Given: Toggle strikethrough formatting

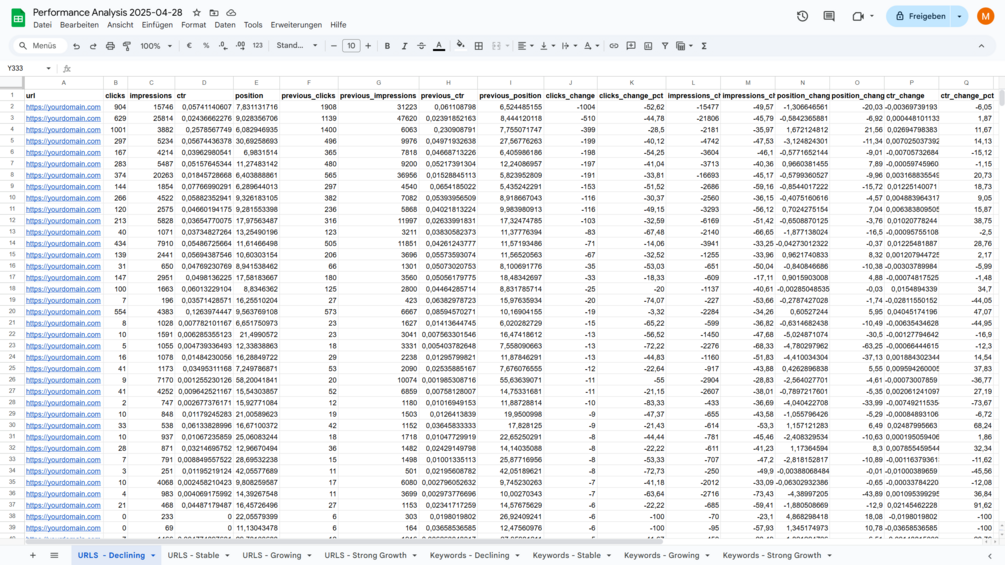Looking at the screenshot, I should [x=421, y=46].
